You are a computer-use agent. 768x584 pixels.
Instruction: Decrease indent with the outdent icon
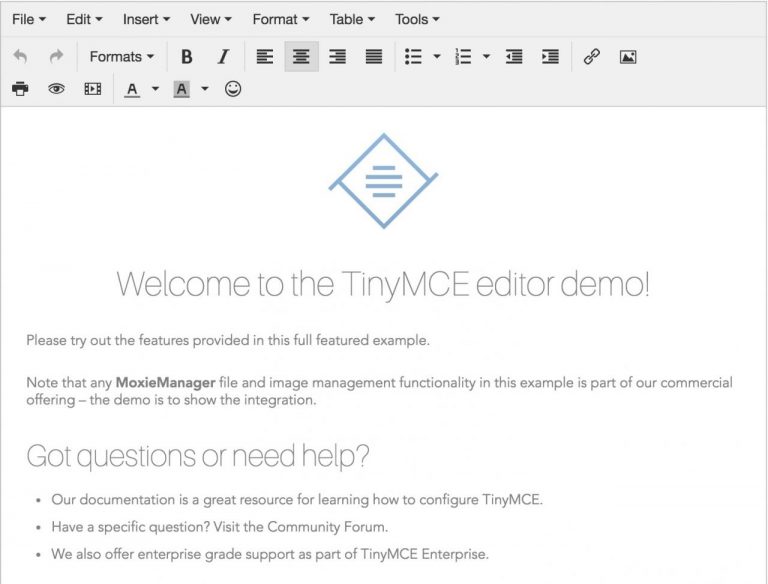click(x=514, y=57)
